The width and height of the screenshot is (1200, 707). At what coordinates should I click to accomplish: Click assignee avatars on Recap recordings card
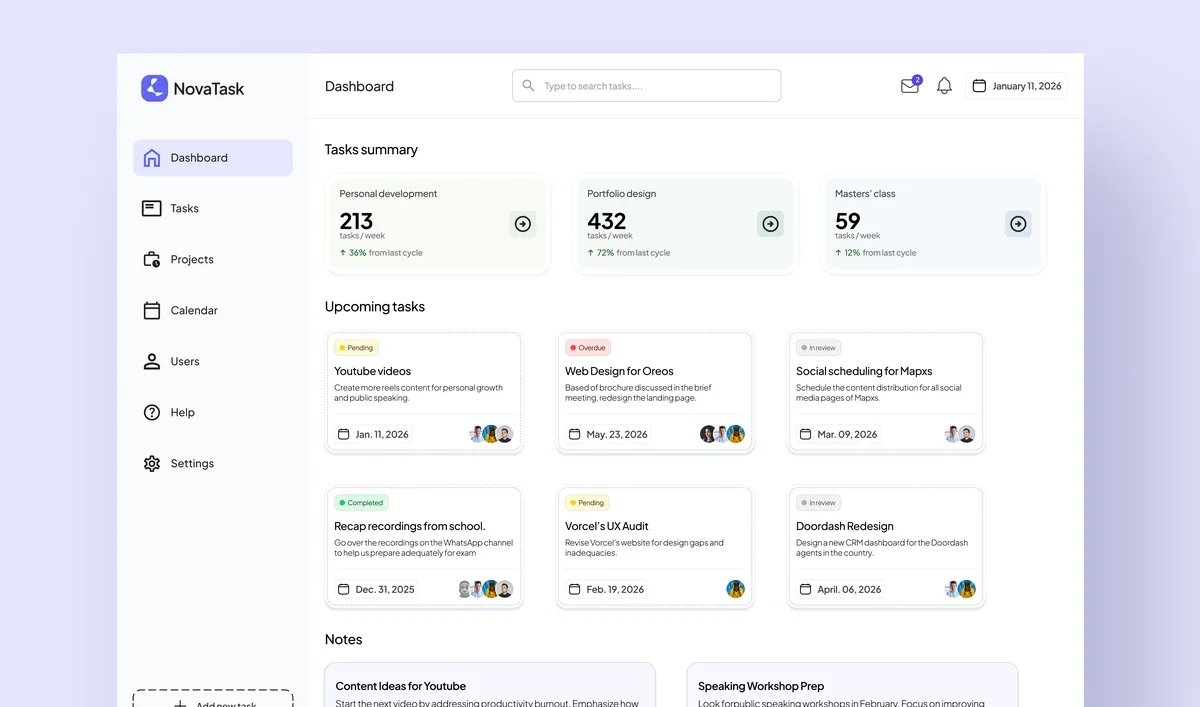pyautogui.click(x=485, y=589)
